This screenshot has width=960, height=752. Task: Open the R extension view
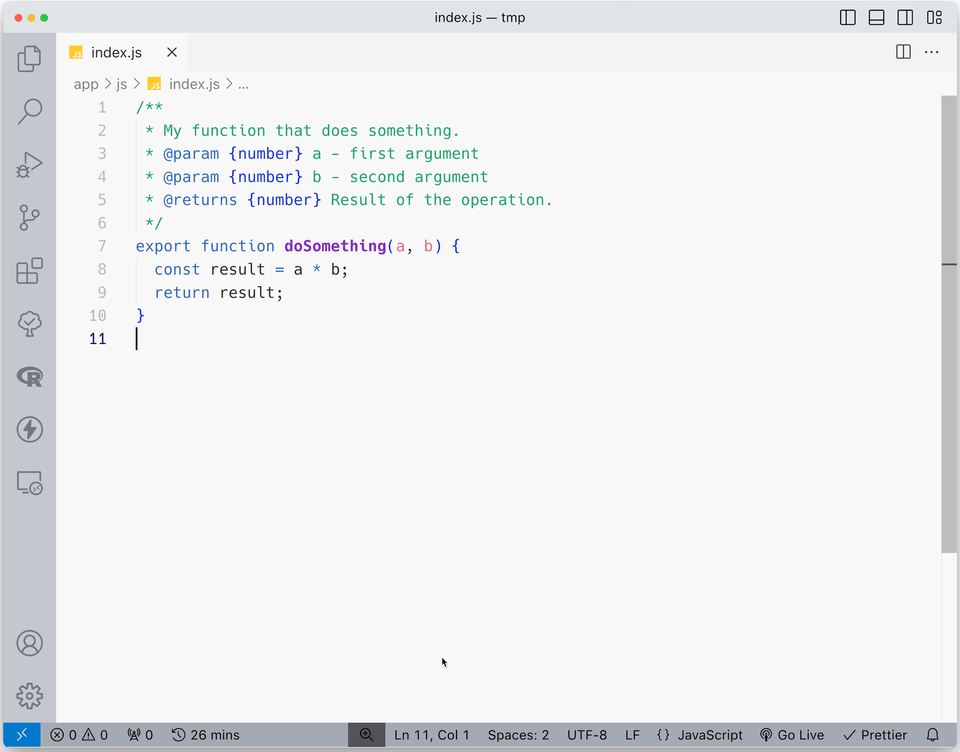(29, 377)
